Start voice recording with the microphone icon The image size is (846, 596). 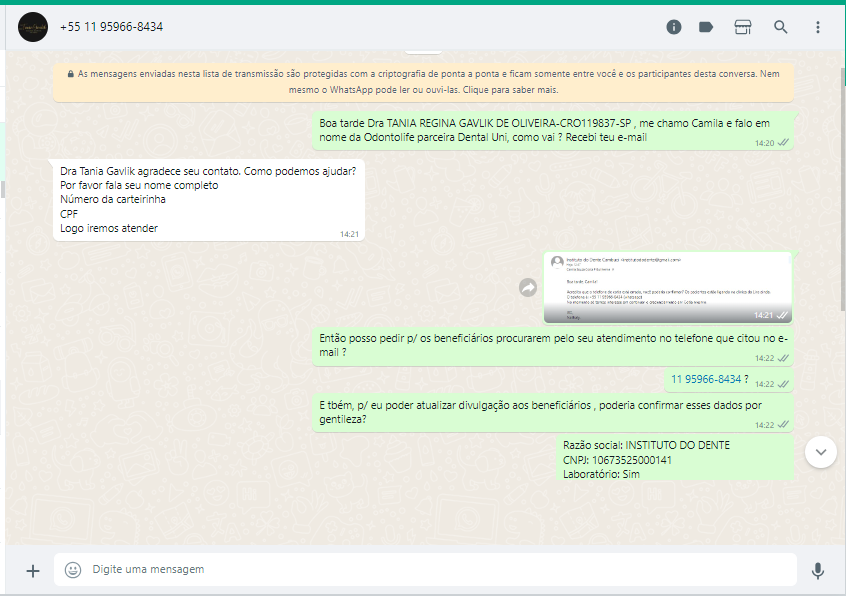click(818, 570)
